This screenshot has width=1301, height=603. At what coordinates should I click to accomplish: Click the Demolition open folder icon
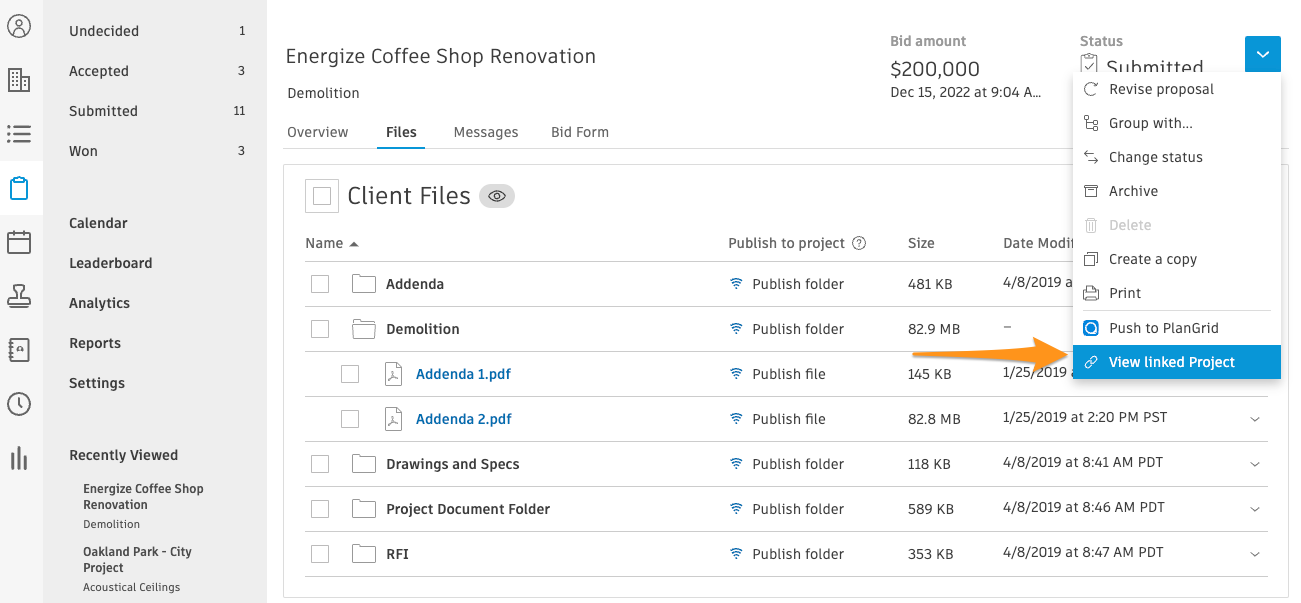[x=363, y=329]
